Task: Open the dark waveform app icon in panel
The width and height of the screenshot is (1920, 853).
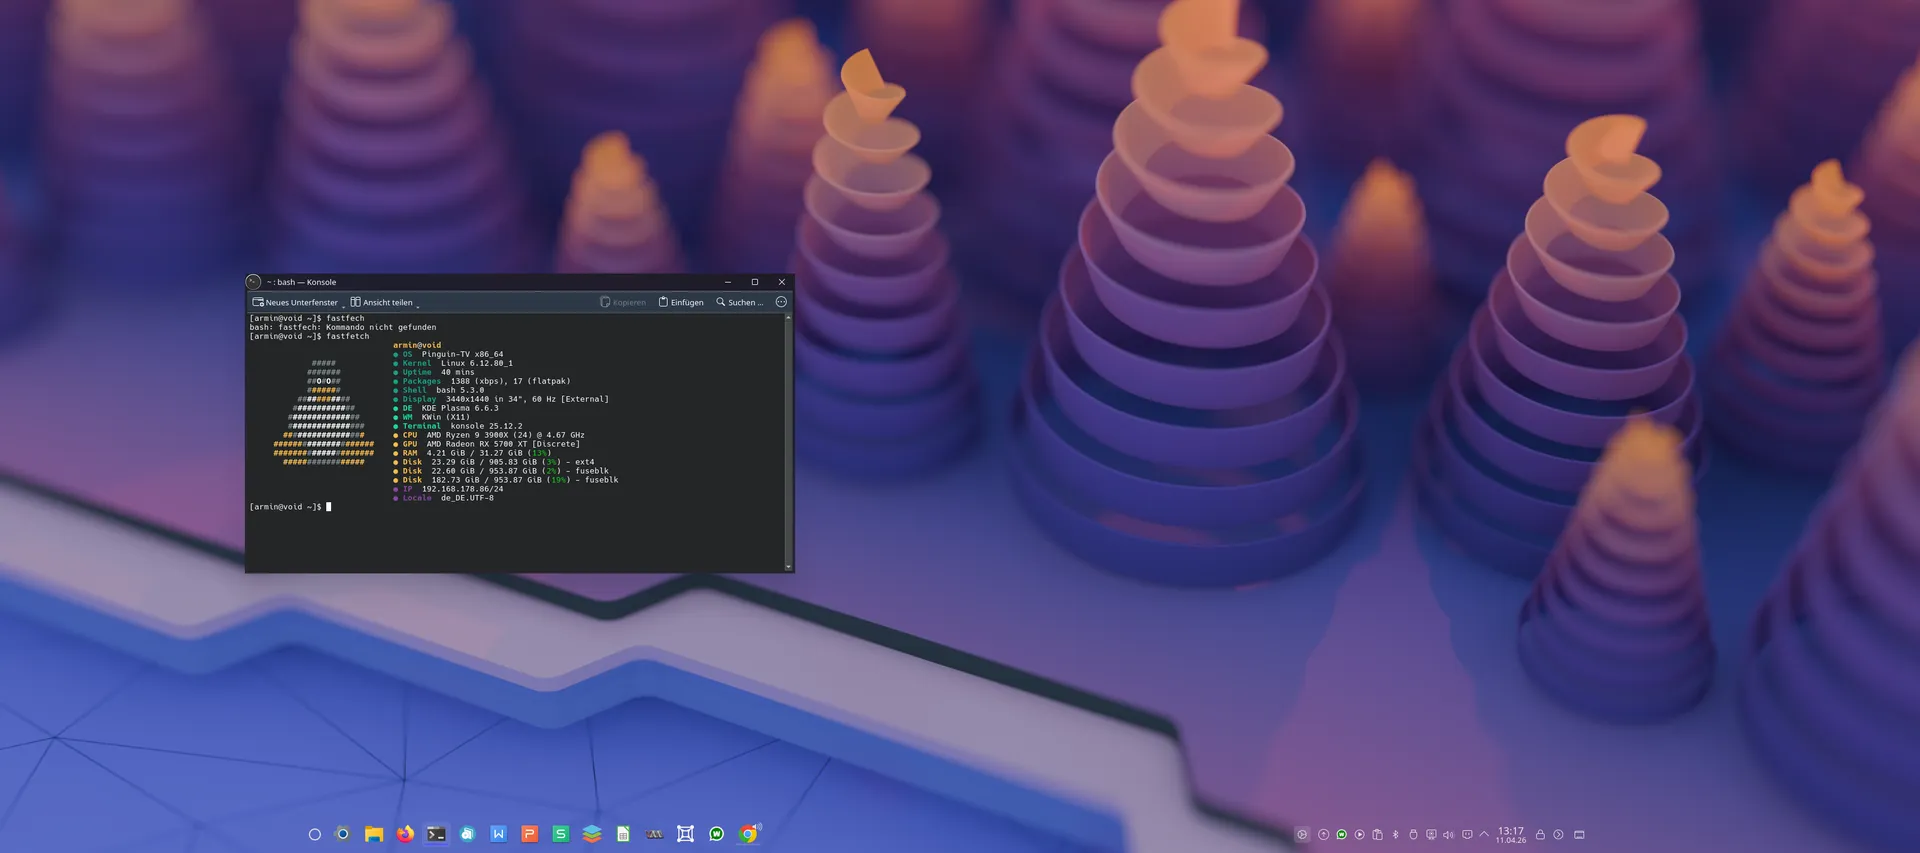Action: coord(655,834)
